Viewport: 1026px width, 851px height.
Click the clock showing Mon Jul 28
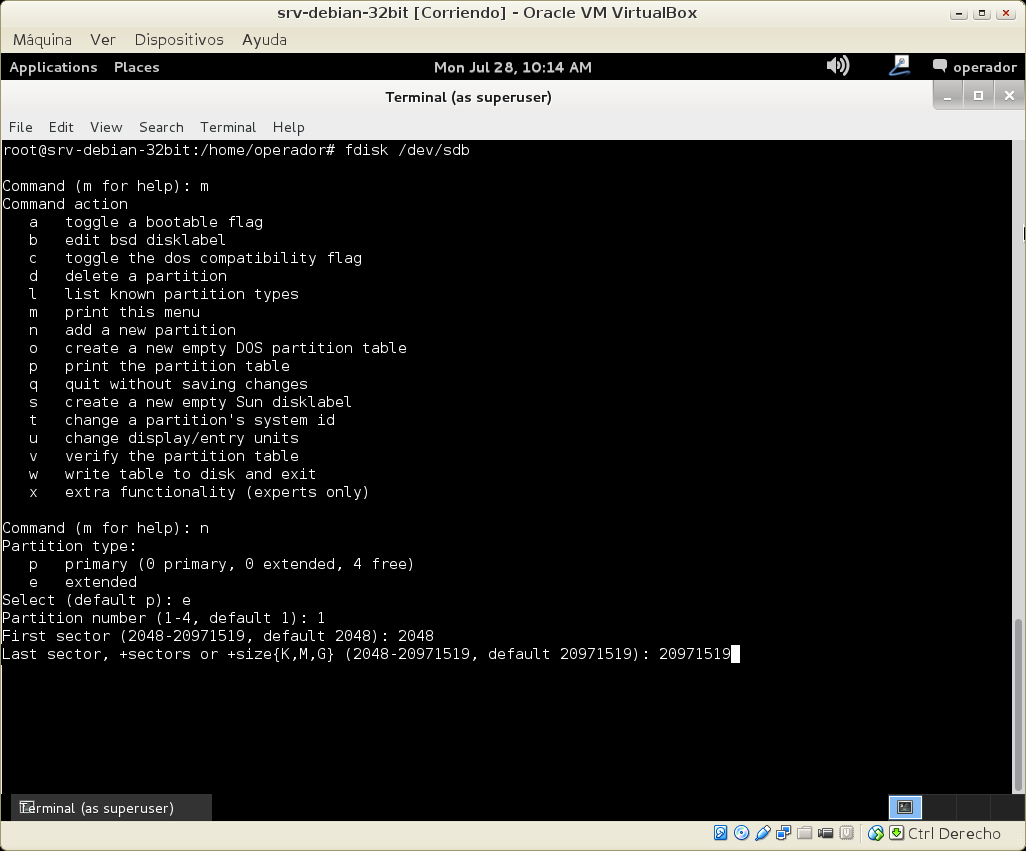coord(512,67)
